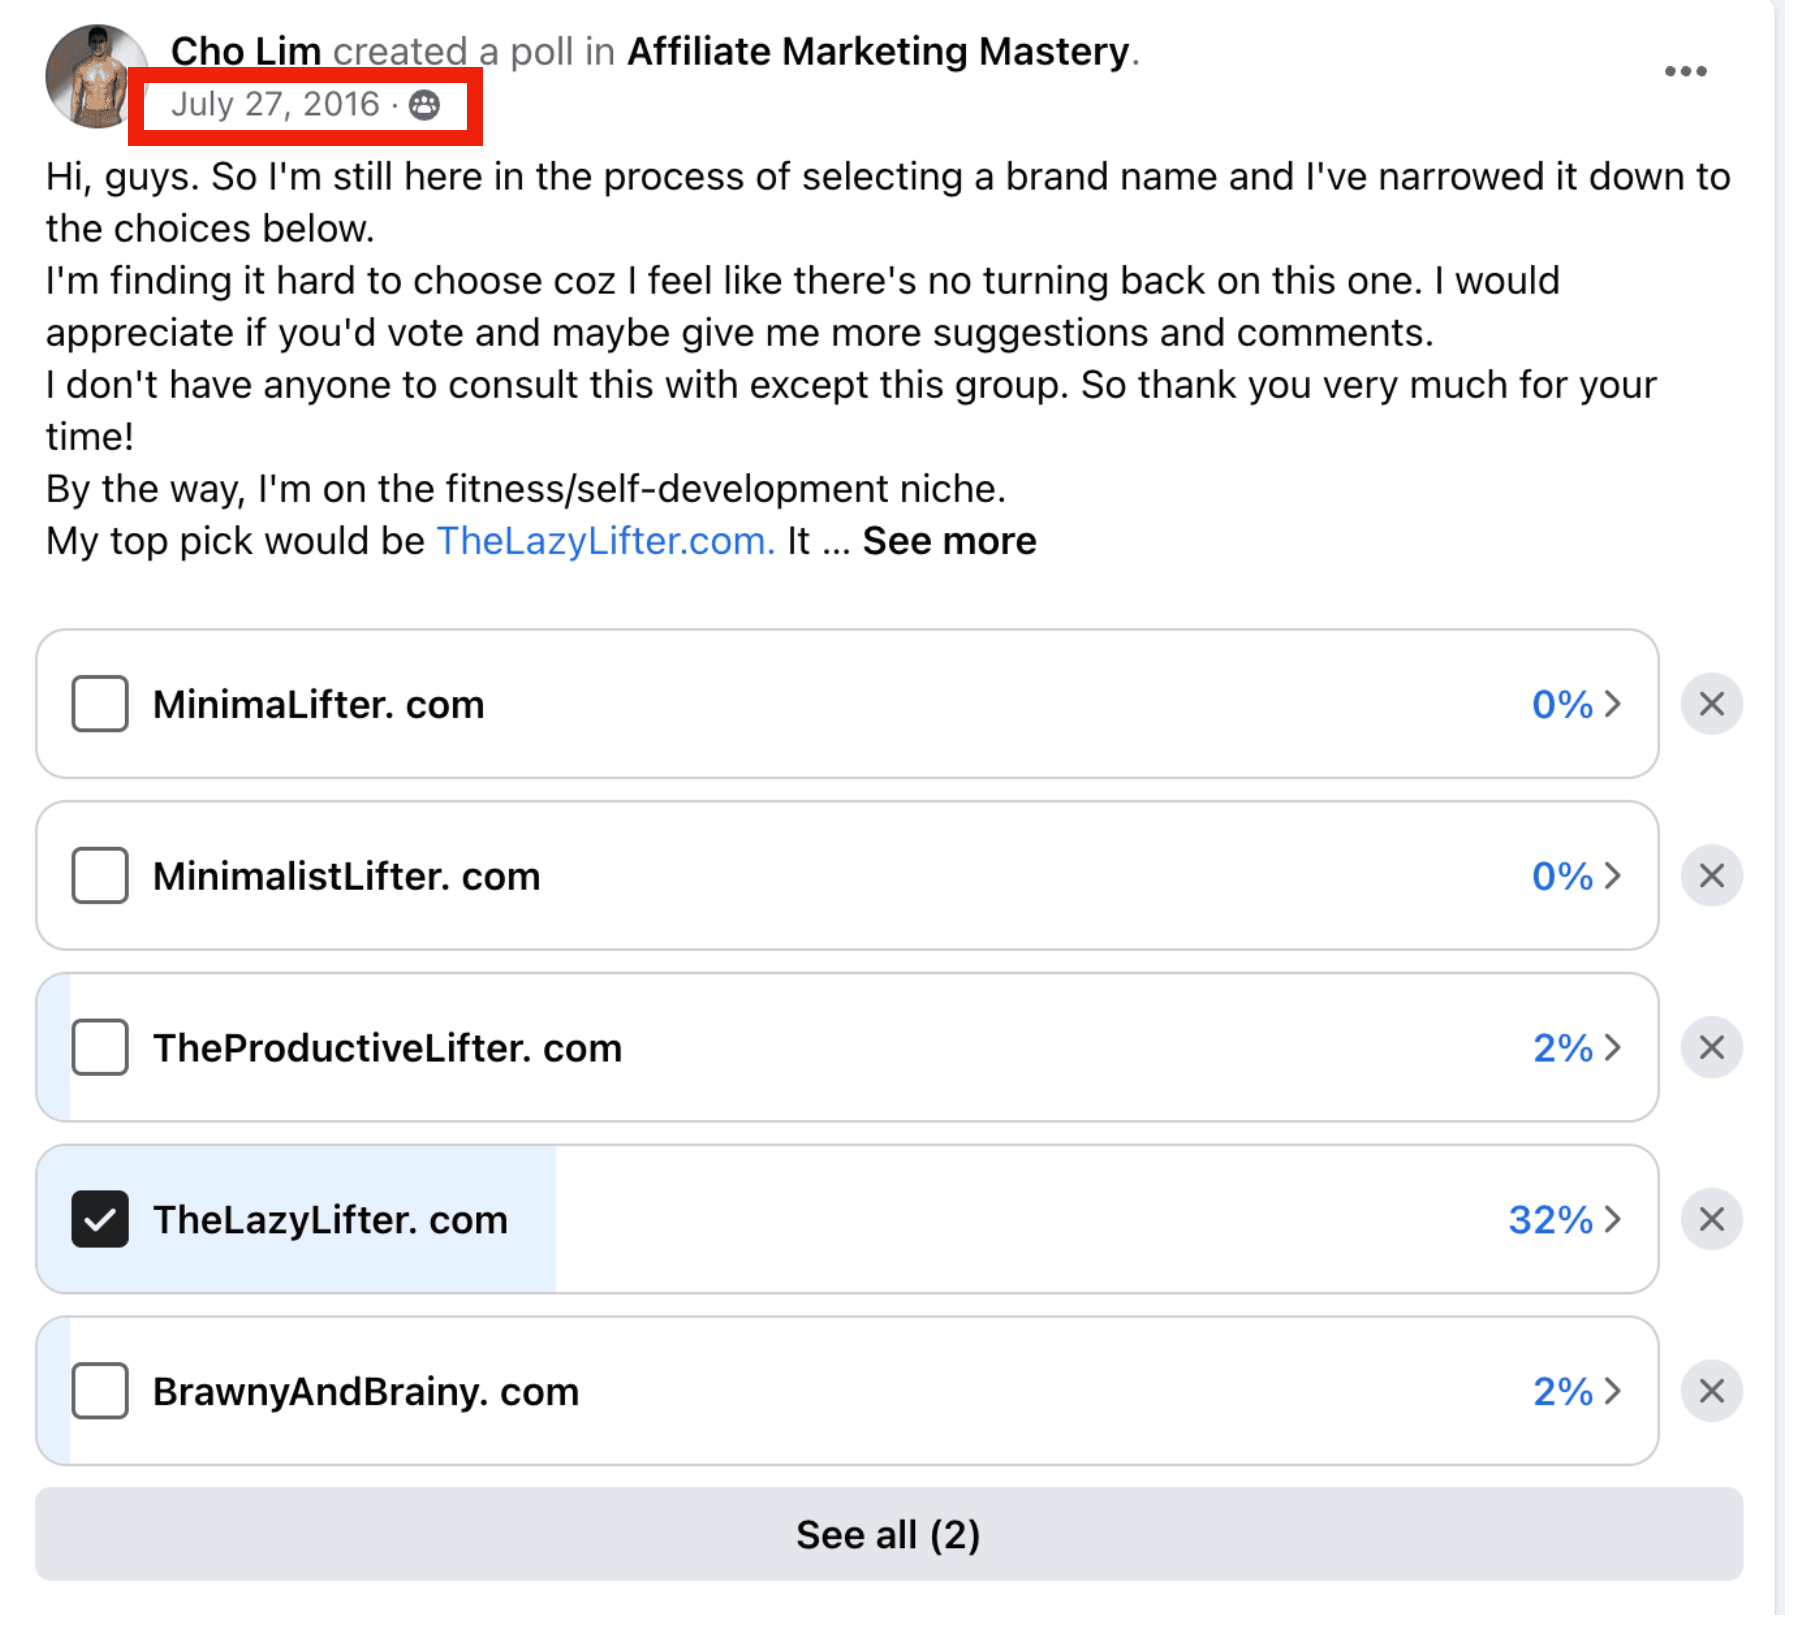The width and height of the screenshot is (1808, 1636).
Task: Remove the BrawnyAndBrainy. com poll option
Action: coord(1711,1391)
